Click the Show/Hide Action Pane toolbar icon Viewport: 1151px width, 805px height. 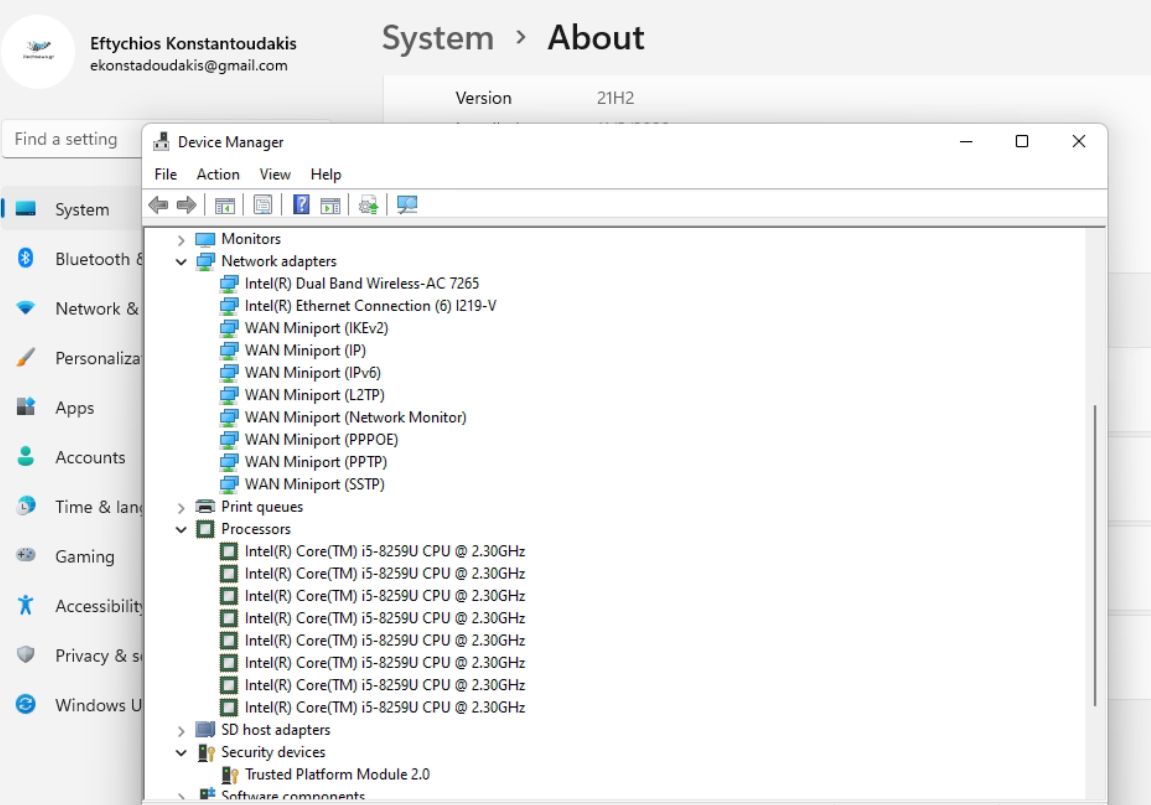click(330, 205)
